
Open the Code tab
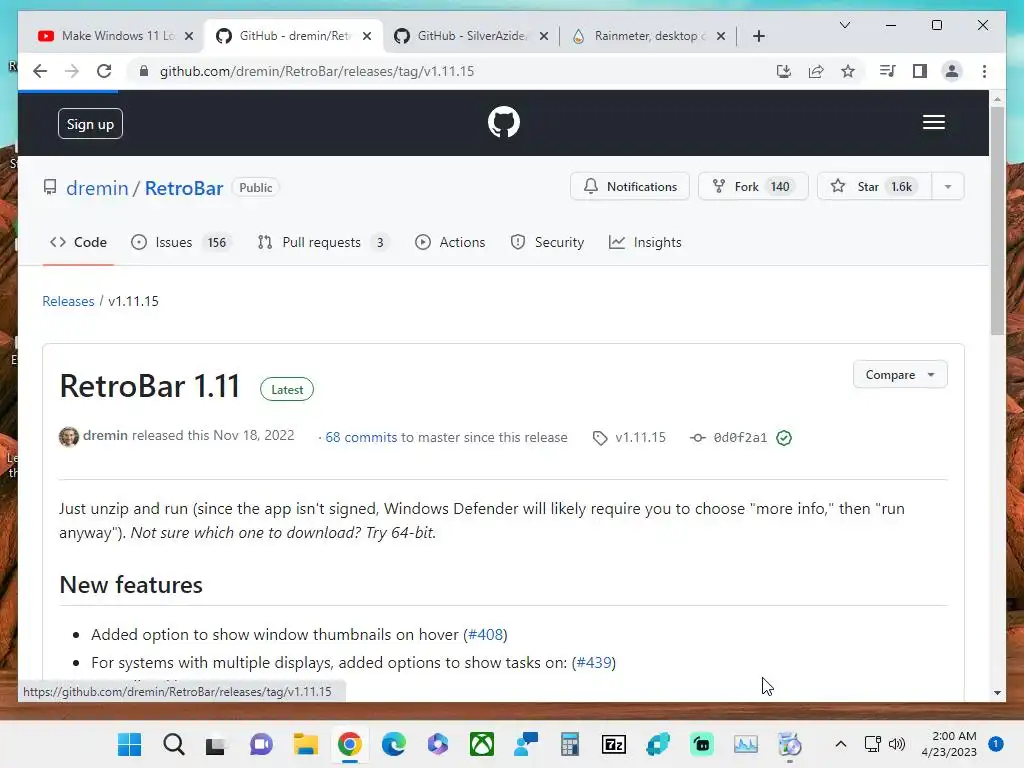pyautogui.click(x=78, y=242)
